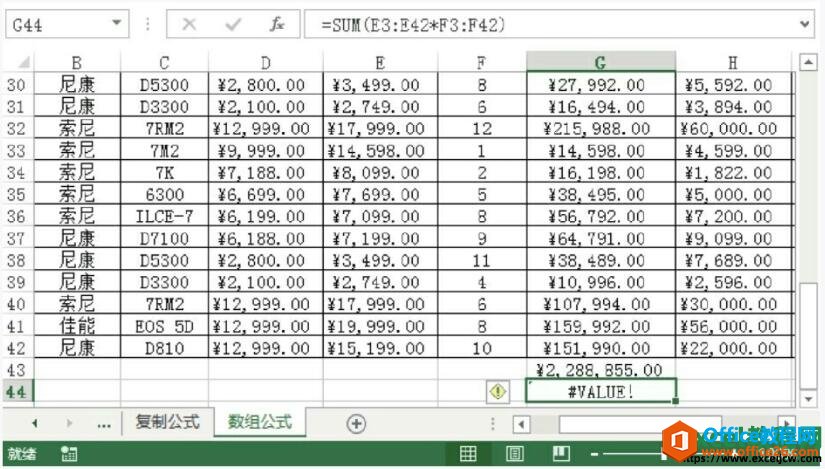
Task: Click zoom out minus button
Action: [595, 454]
